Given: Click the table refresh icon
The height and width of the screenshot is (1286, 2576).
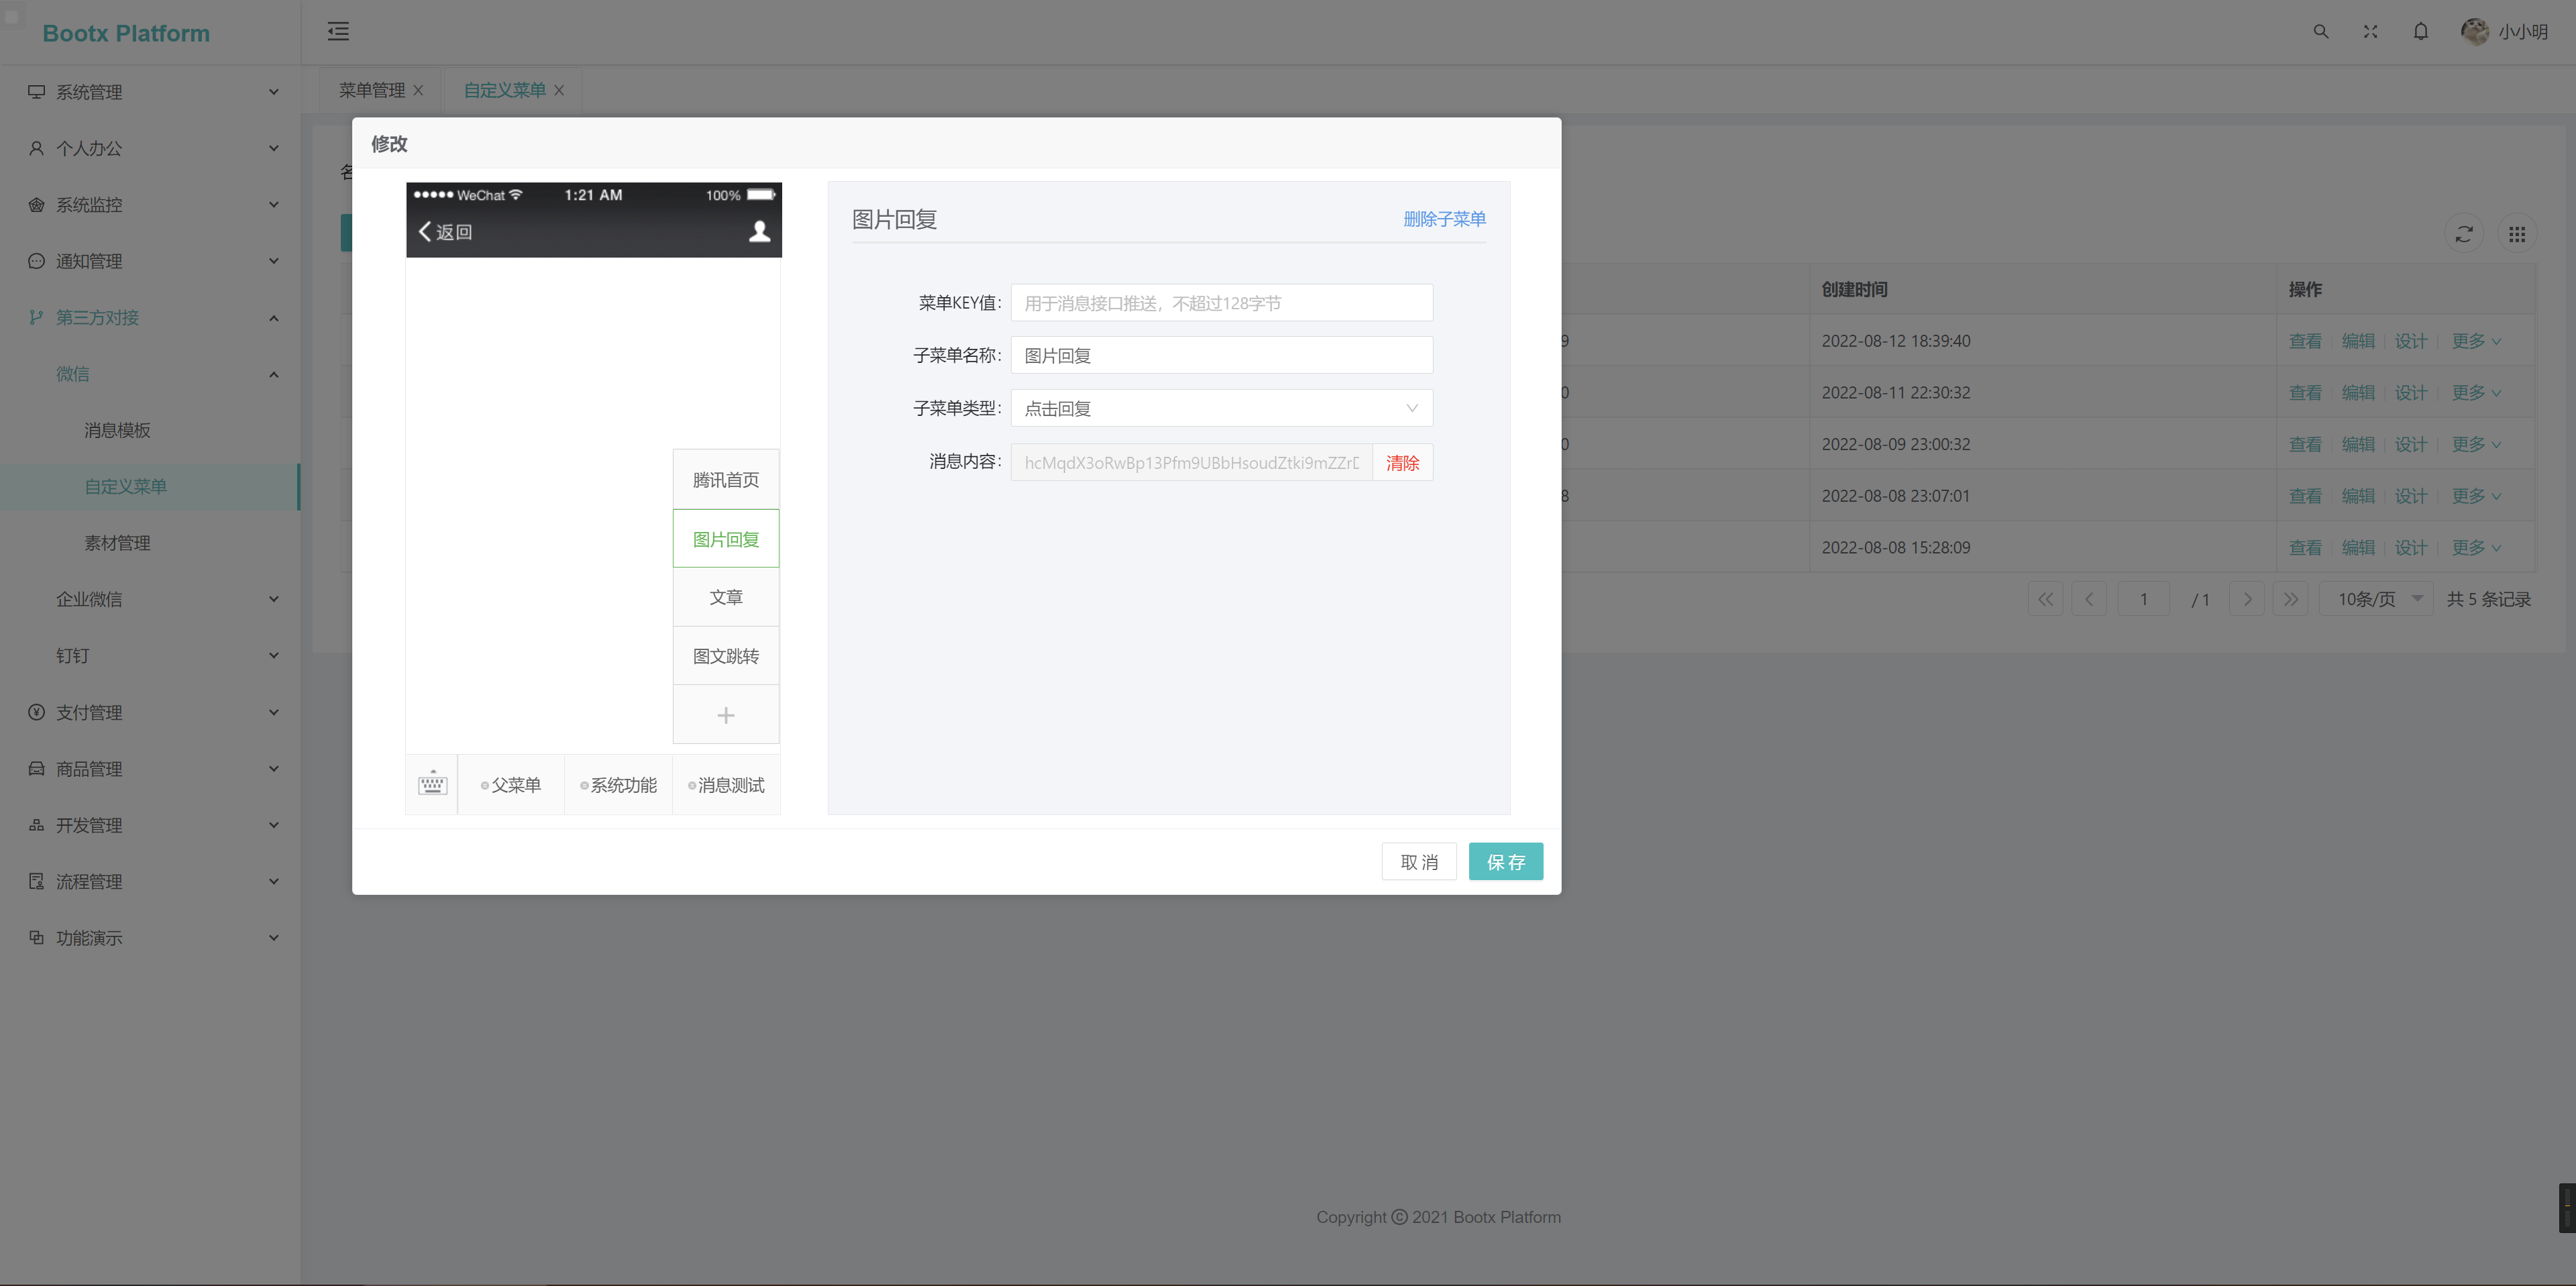Looking at the screenshot, I should 2464,234.
